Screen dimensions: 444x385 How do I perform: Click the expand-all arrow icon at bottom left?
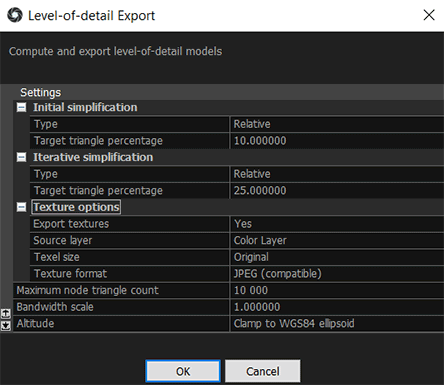(x=6, y=313)
